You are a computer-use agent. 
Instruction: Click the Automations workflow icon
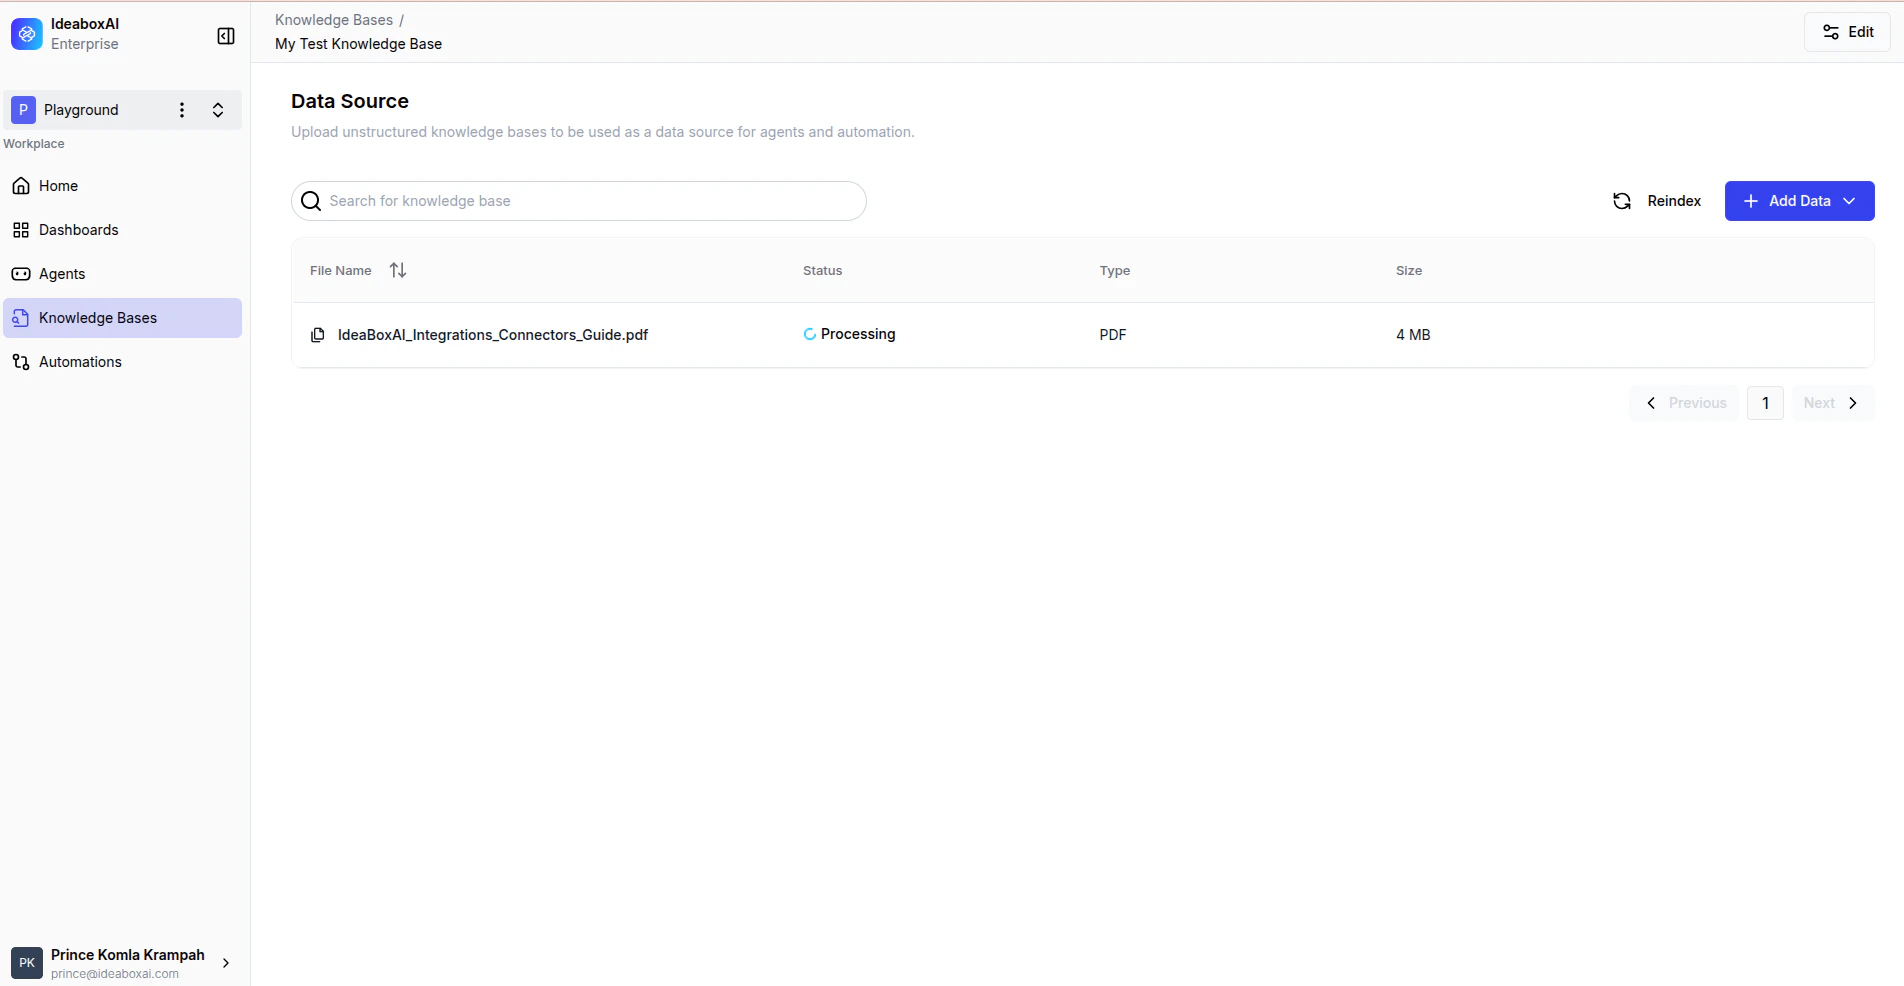(x=21, y=362)
